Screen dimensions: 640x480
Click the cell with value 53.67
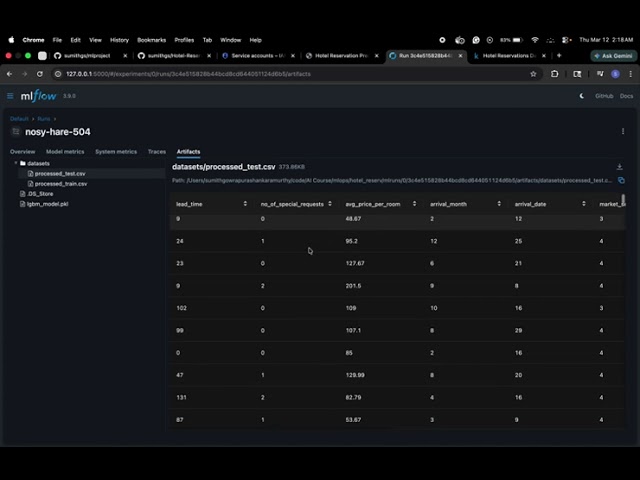[353, 420]
